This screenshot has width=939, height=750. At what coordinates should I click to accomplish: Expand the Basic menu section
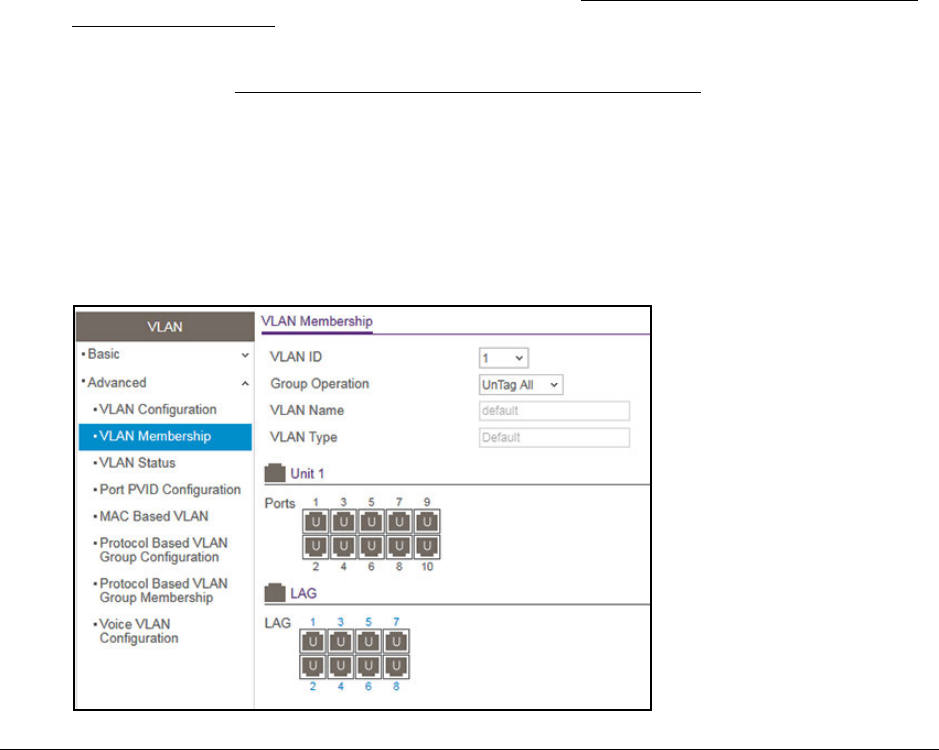coord(165,354)
